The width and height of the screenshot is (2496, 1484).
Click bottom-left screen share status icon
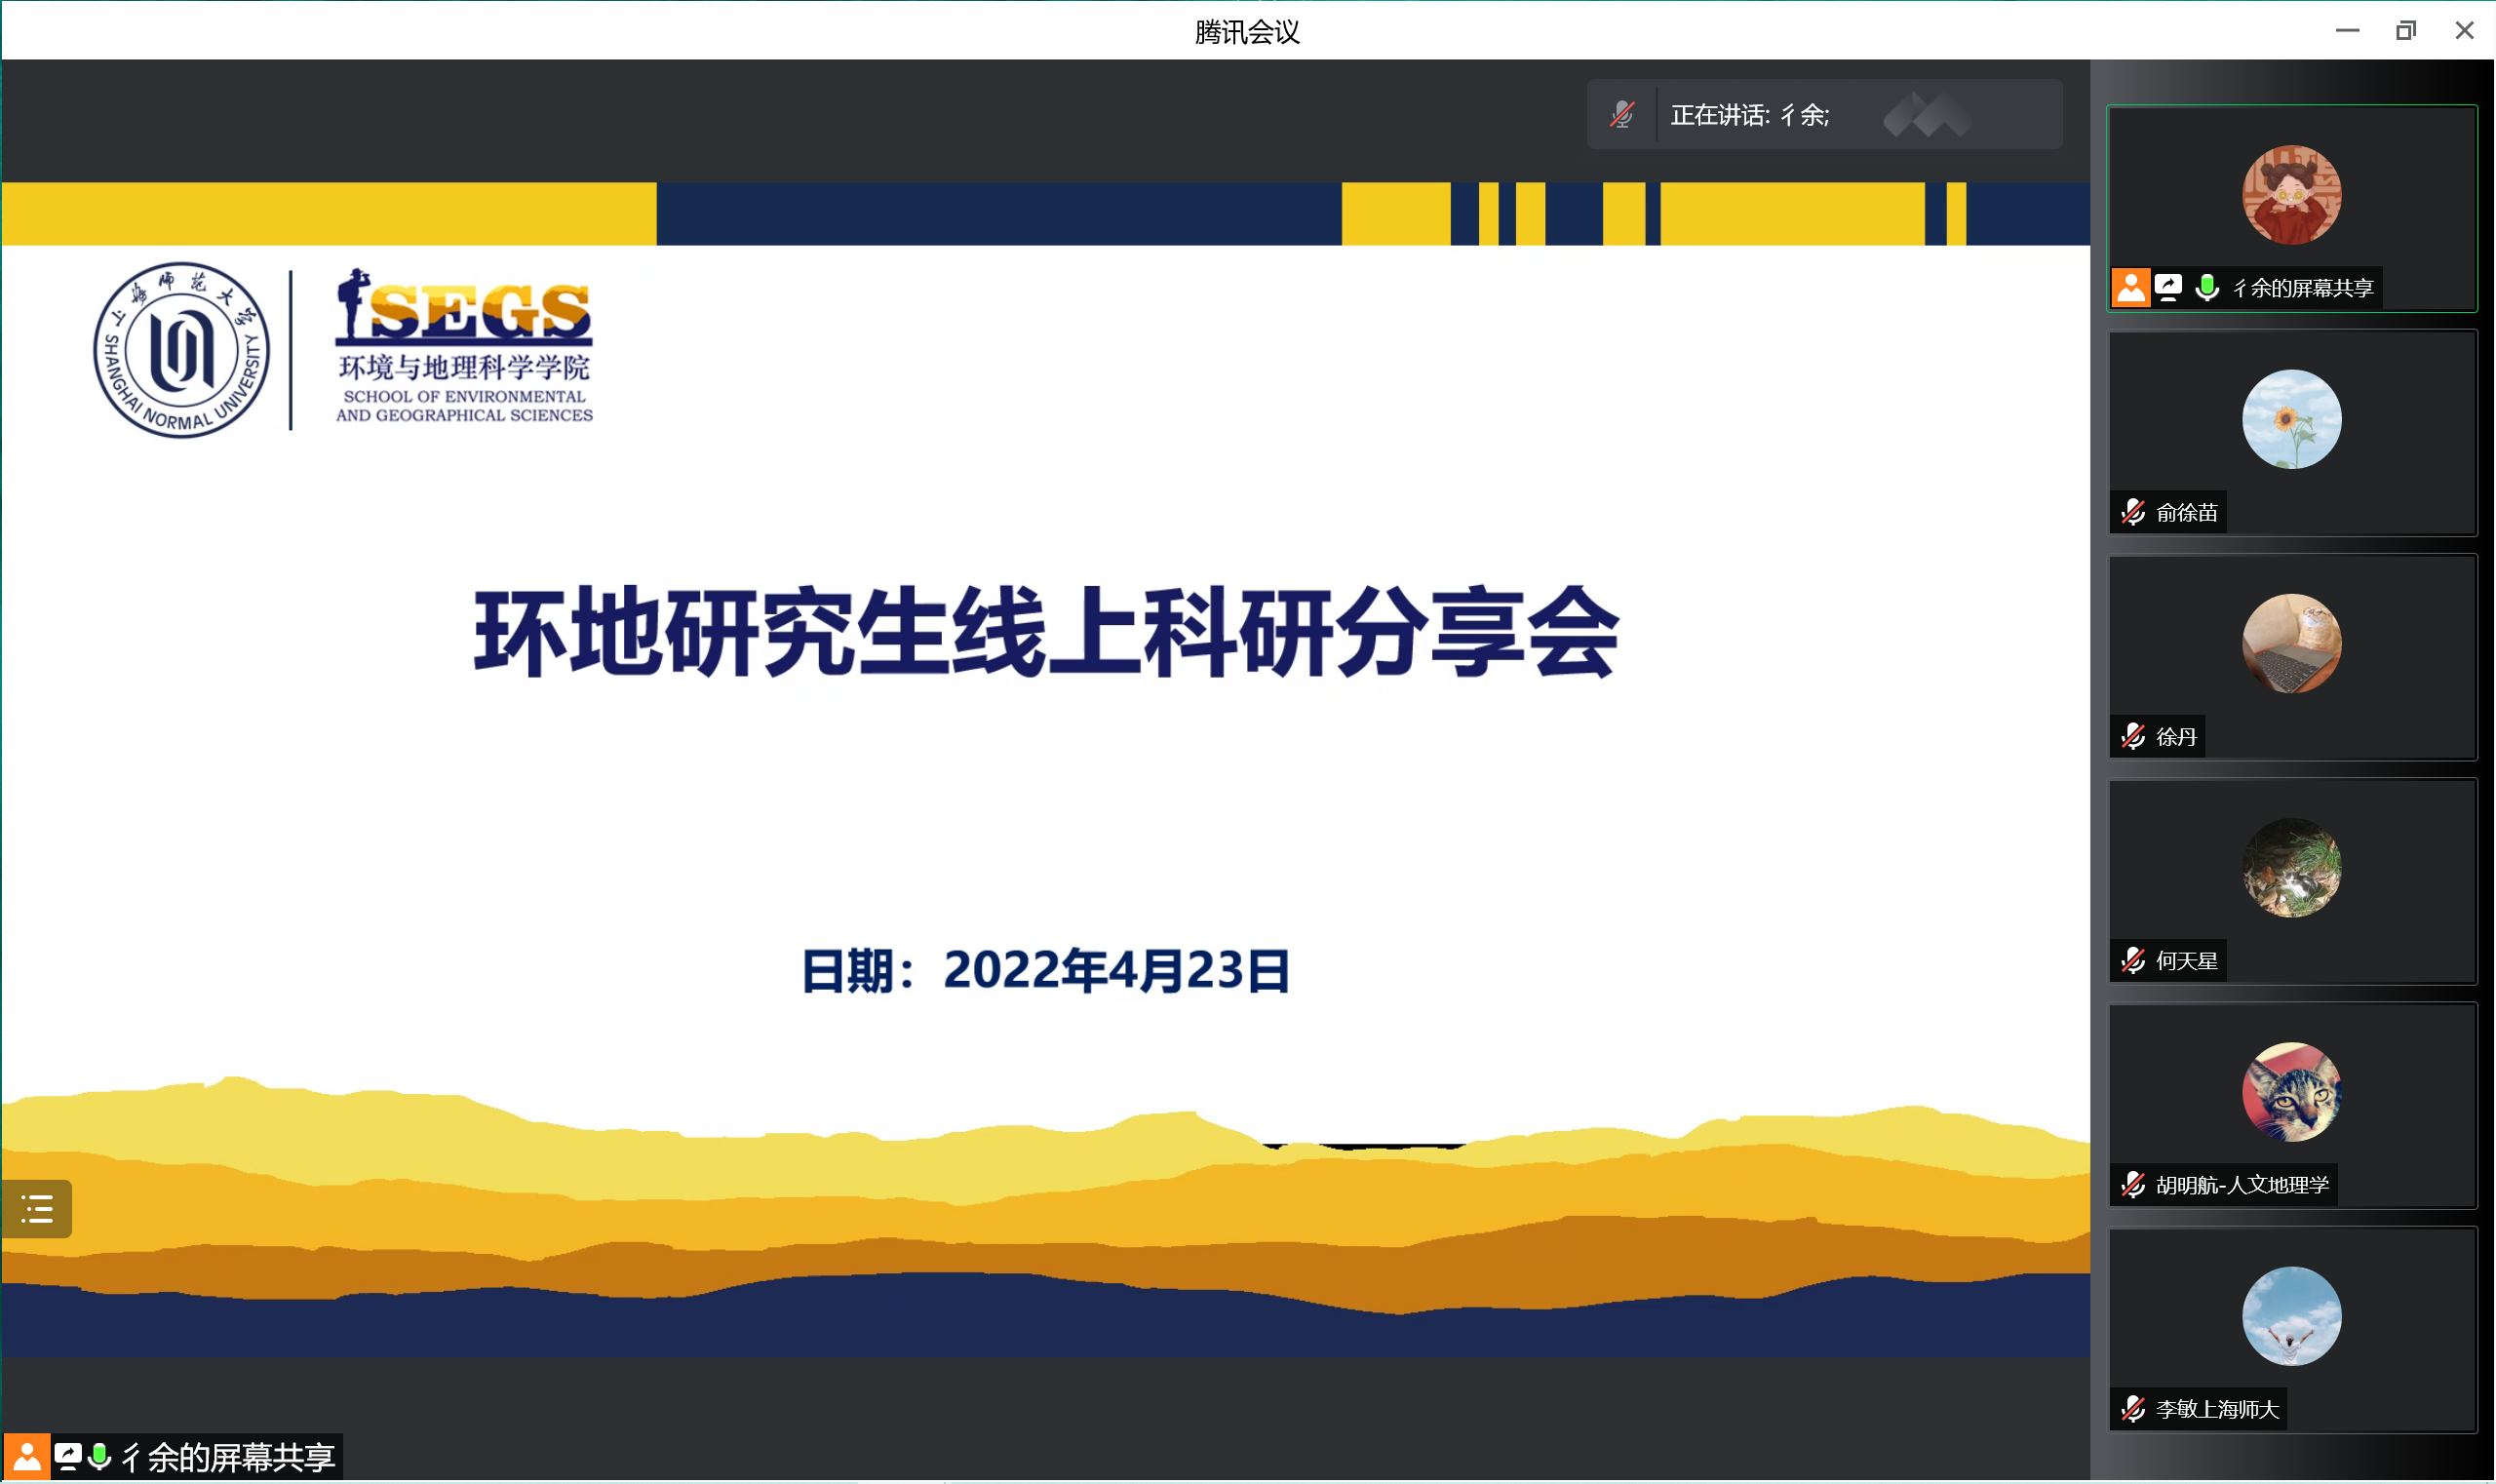coord(67,1457)
